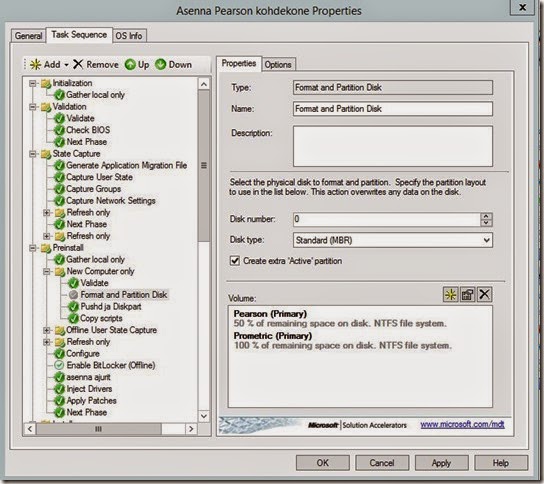Collapse the Validation group
This screenshot has width=544, height=484.
click(x=32, y=107)
